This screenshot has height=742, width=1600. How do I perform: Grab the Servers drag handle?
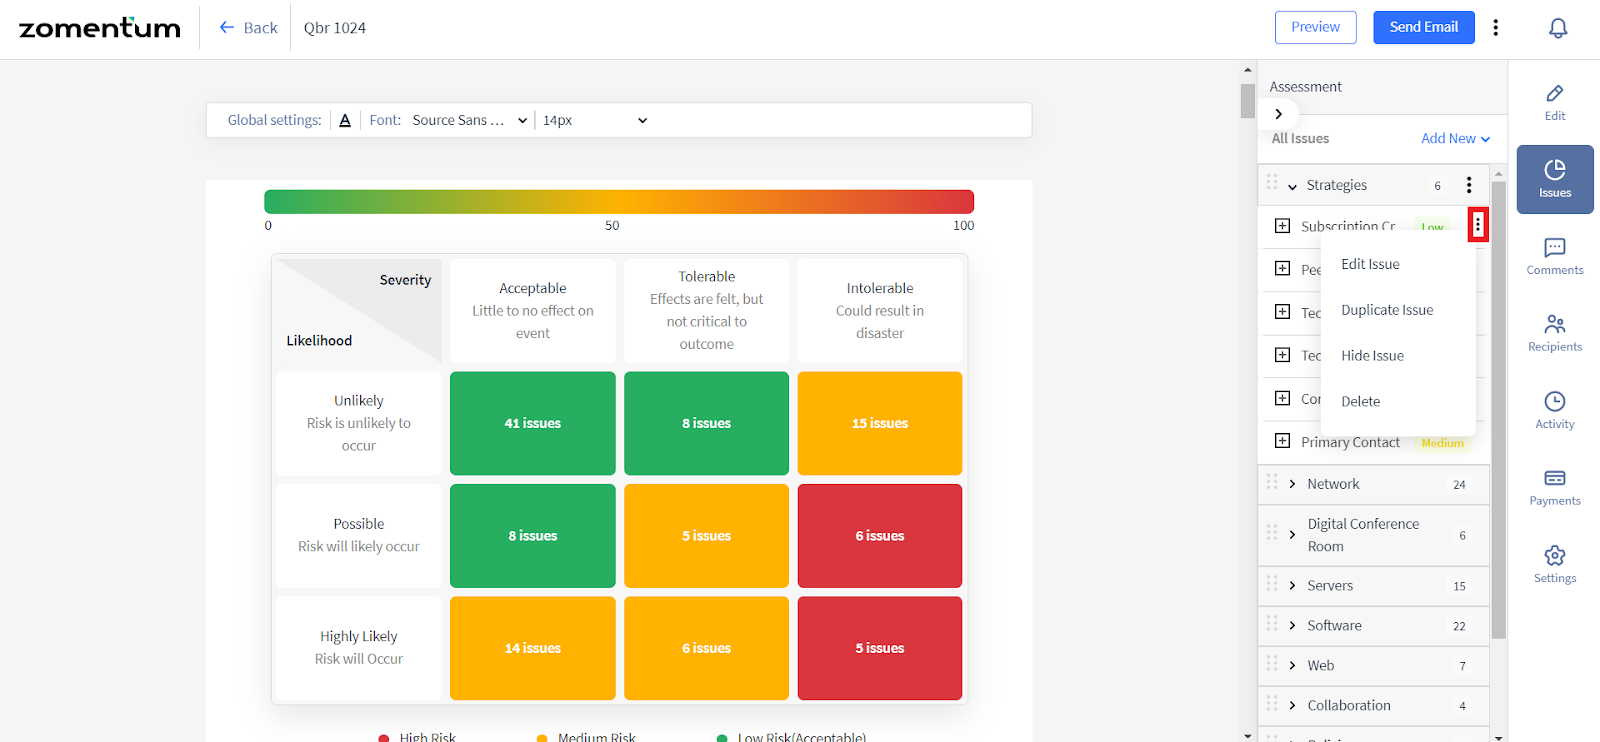point(1272,583)
